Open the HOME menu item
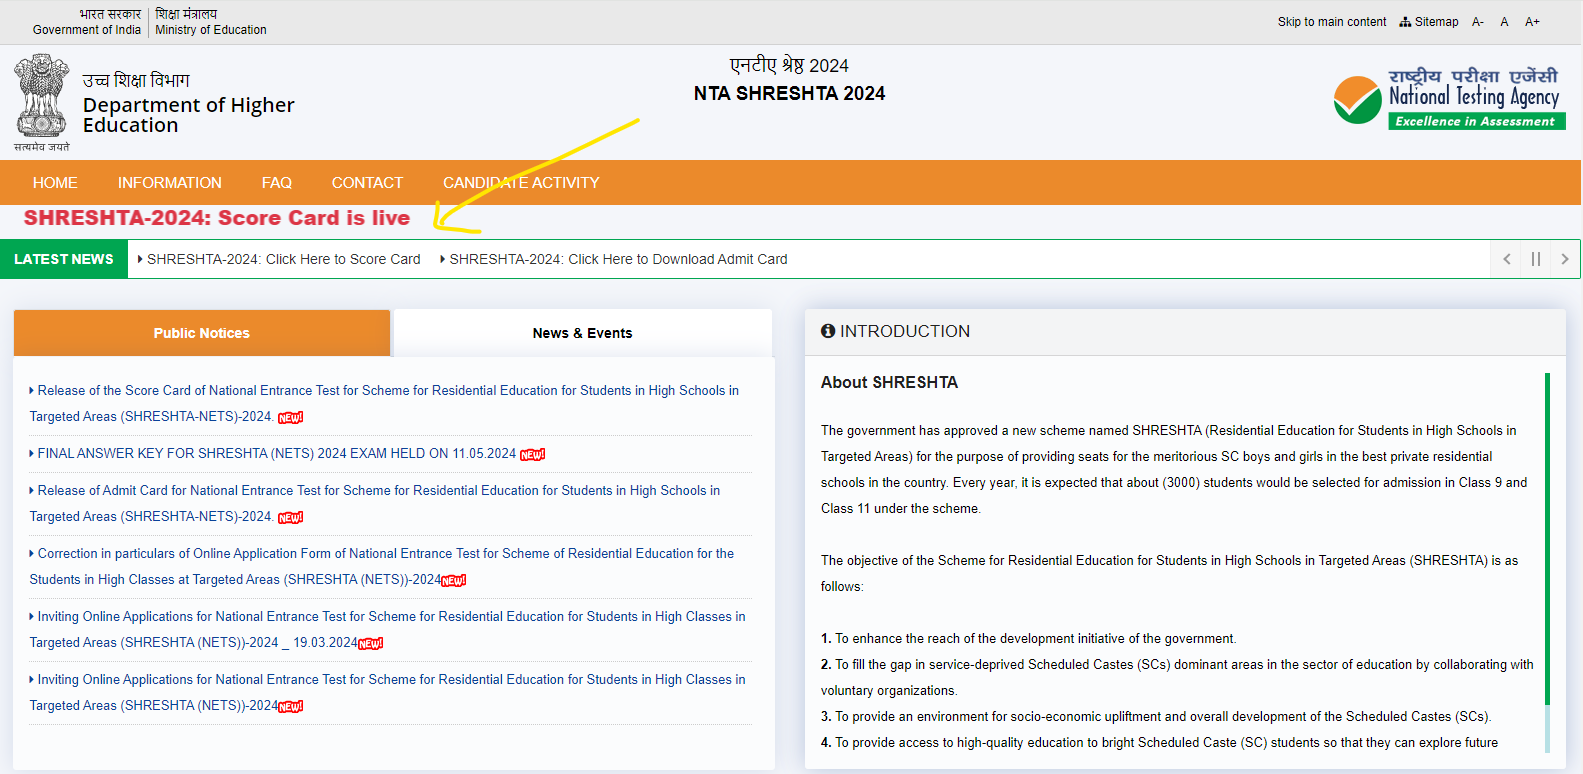This screenshot has width=1583, height=774. click(55, 183)
